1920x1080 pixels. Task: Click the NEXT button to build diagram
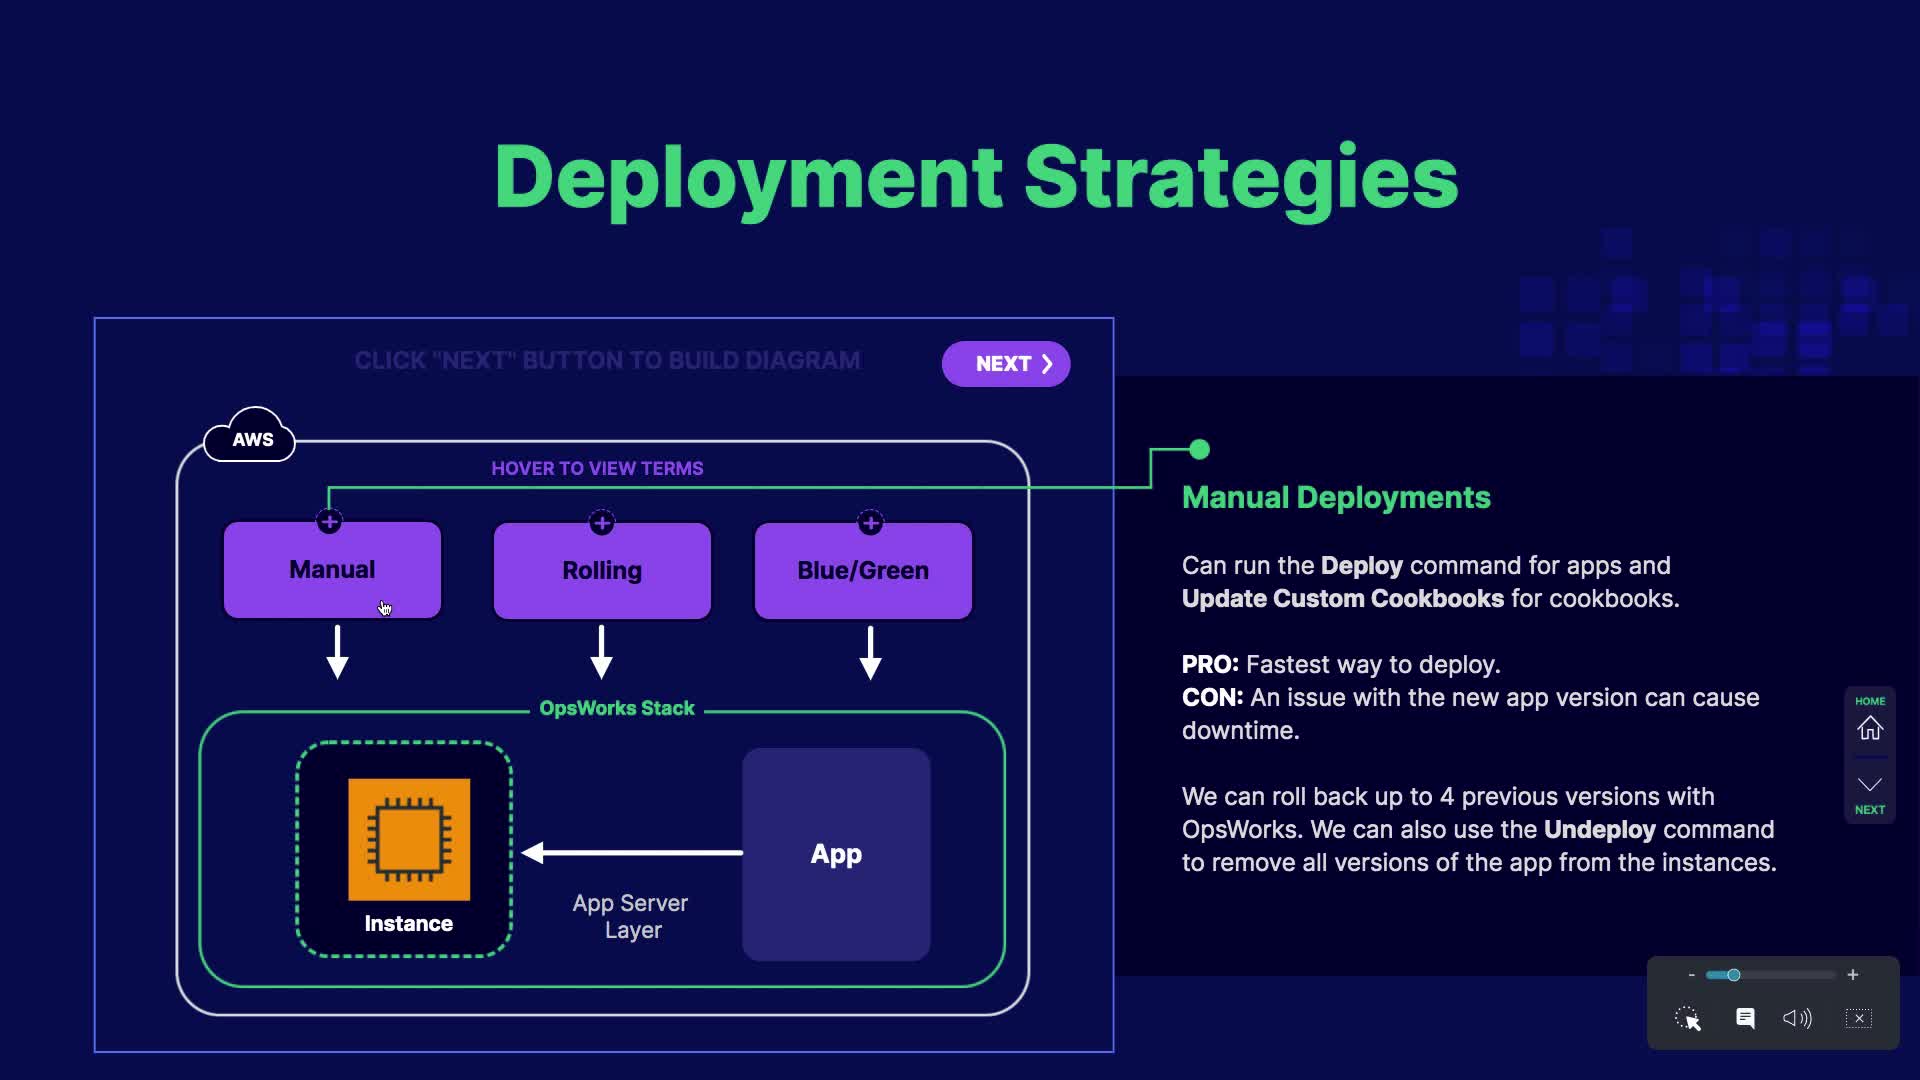[x=1005, y=364]
